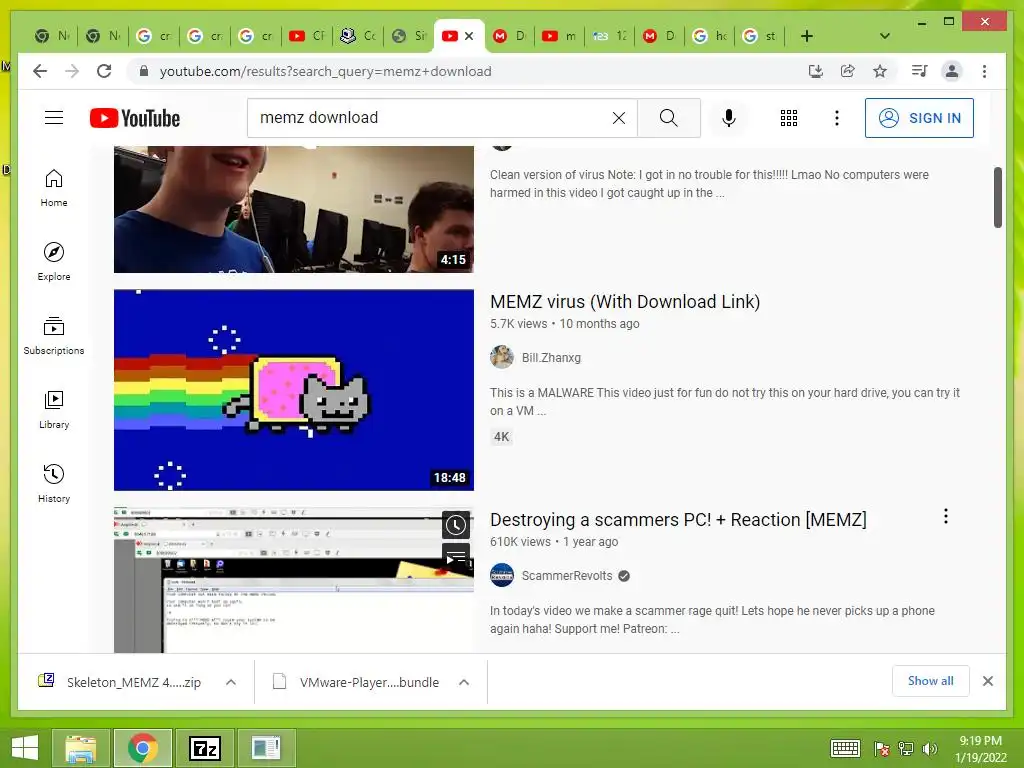Screen dimensions: 1024x768
Task: Expand the tab search dropdown chevron
Action: [x=884, y=36]
